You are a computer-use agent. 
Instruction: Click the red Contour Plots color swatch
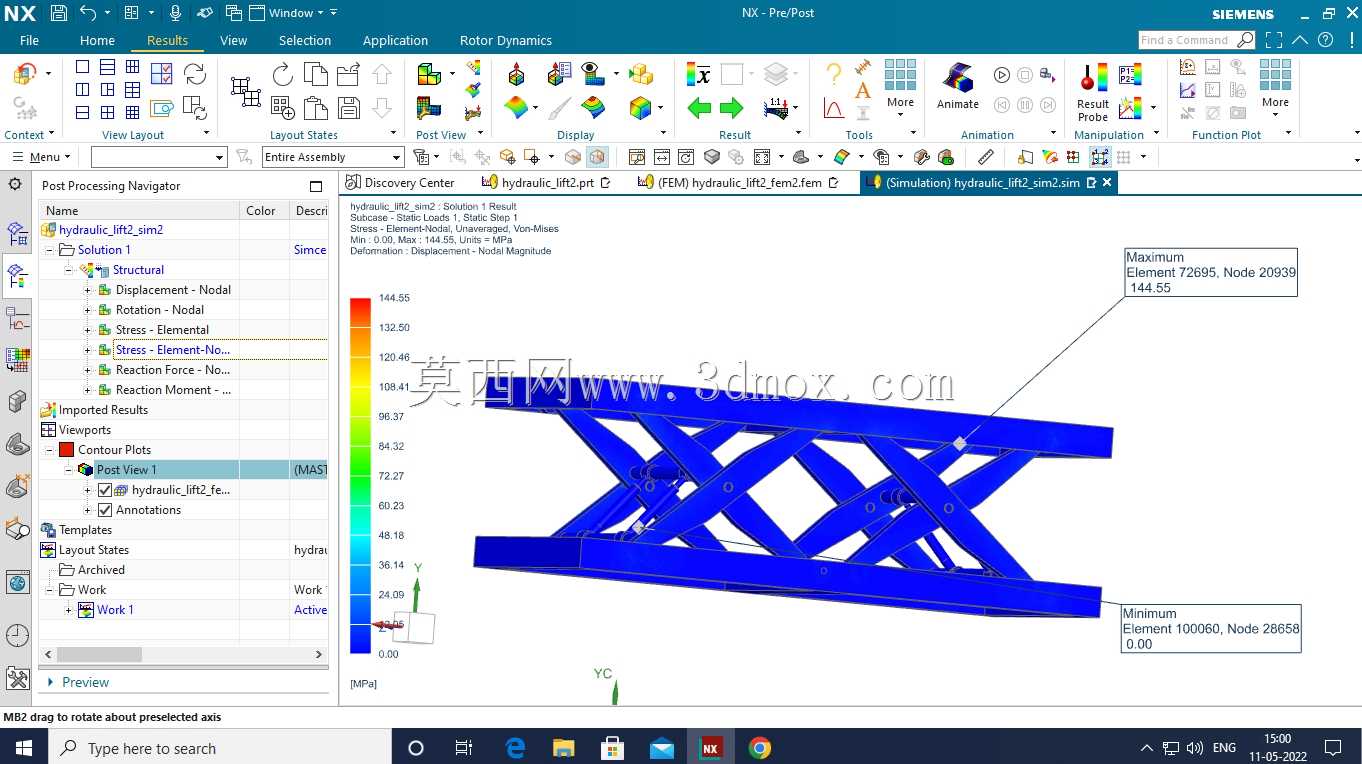pyautogui.click(x=67, y=450)
